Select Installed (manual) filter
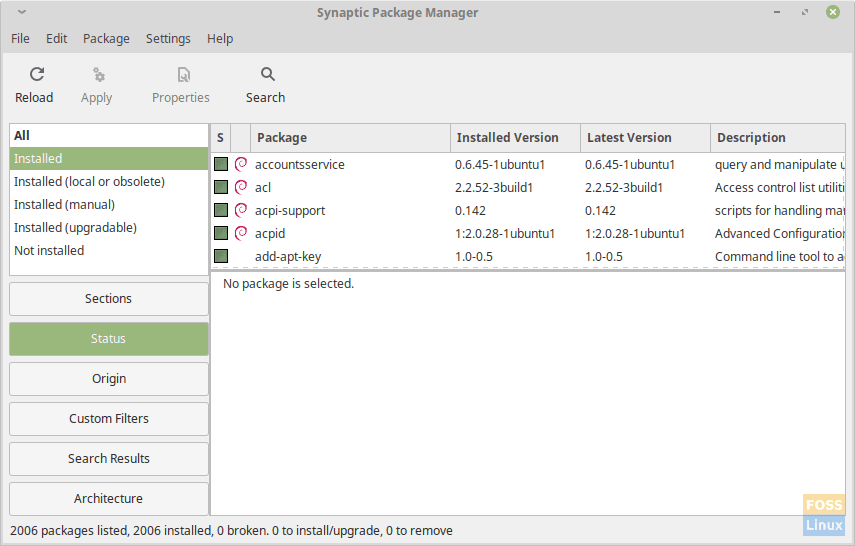The width and height of the screenshot is (855, 546). pyautogui.click(x=109, y=205)
